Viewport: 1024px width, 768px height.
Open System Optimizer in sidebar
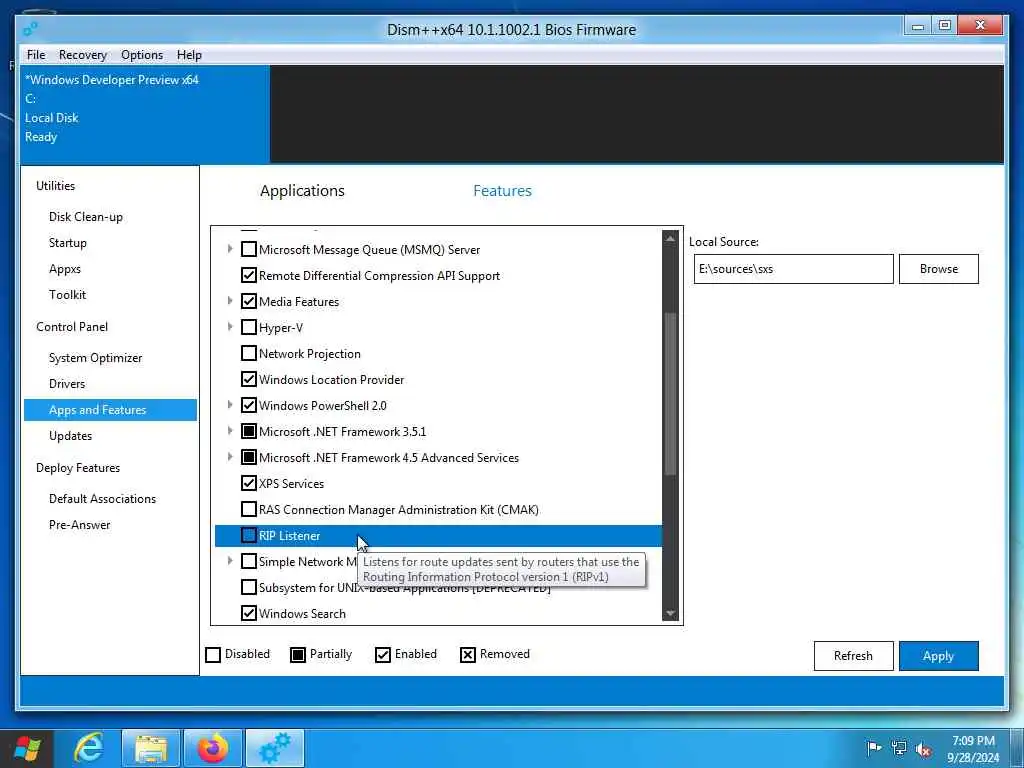[95, 358]
